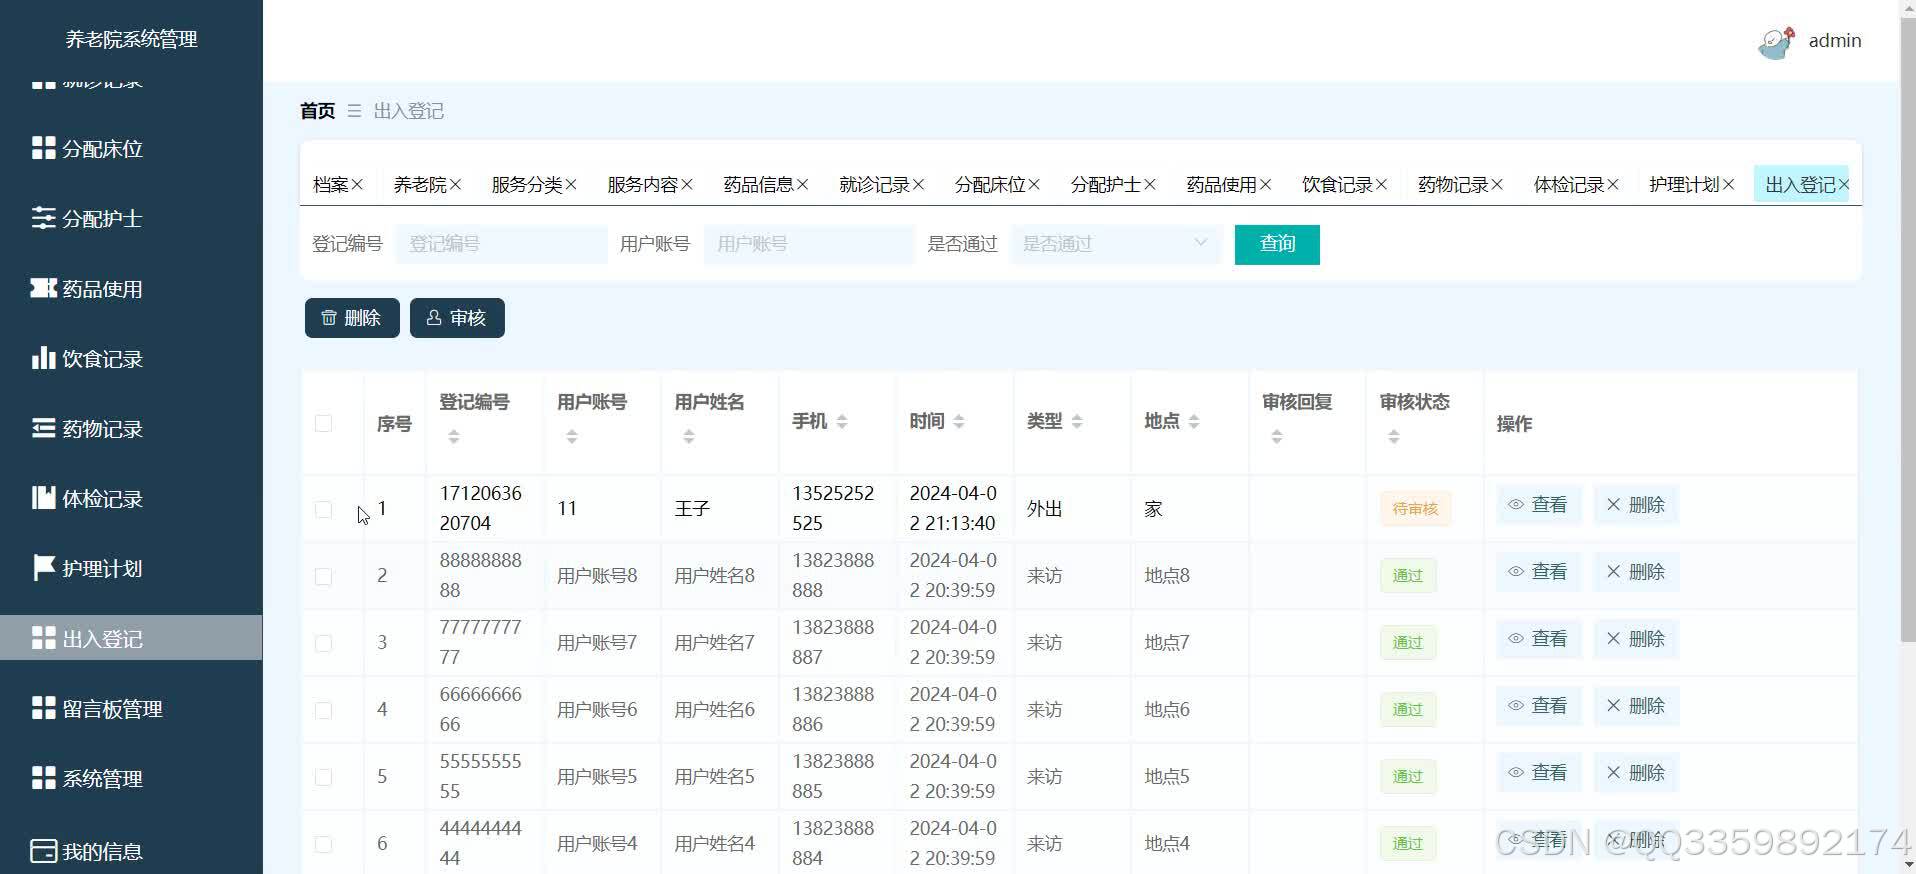The width and height of the screenshot is (1916, 874).
Task: Check the row 用户账号7 checkbox
Action: (323, 643)
